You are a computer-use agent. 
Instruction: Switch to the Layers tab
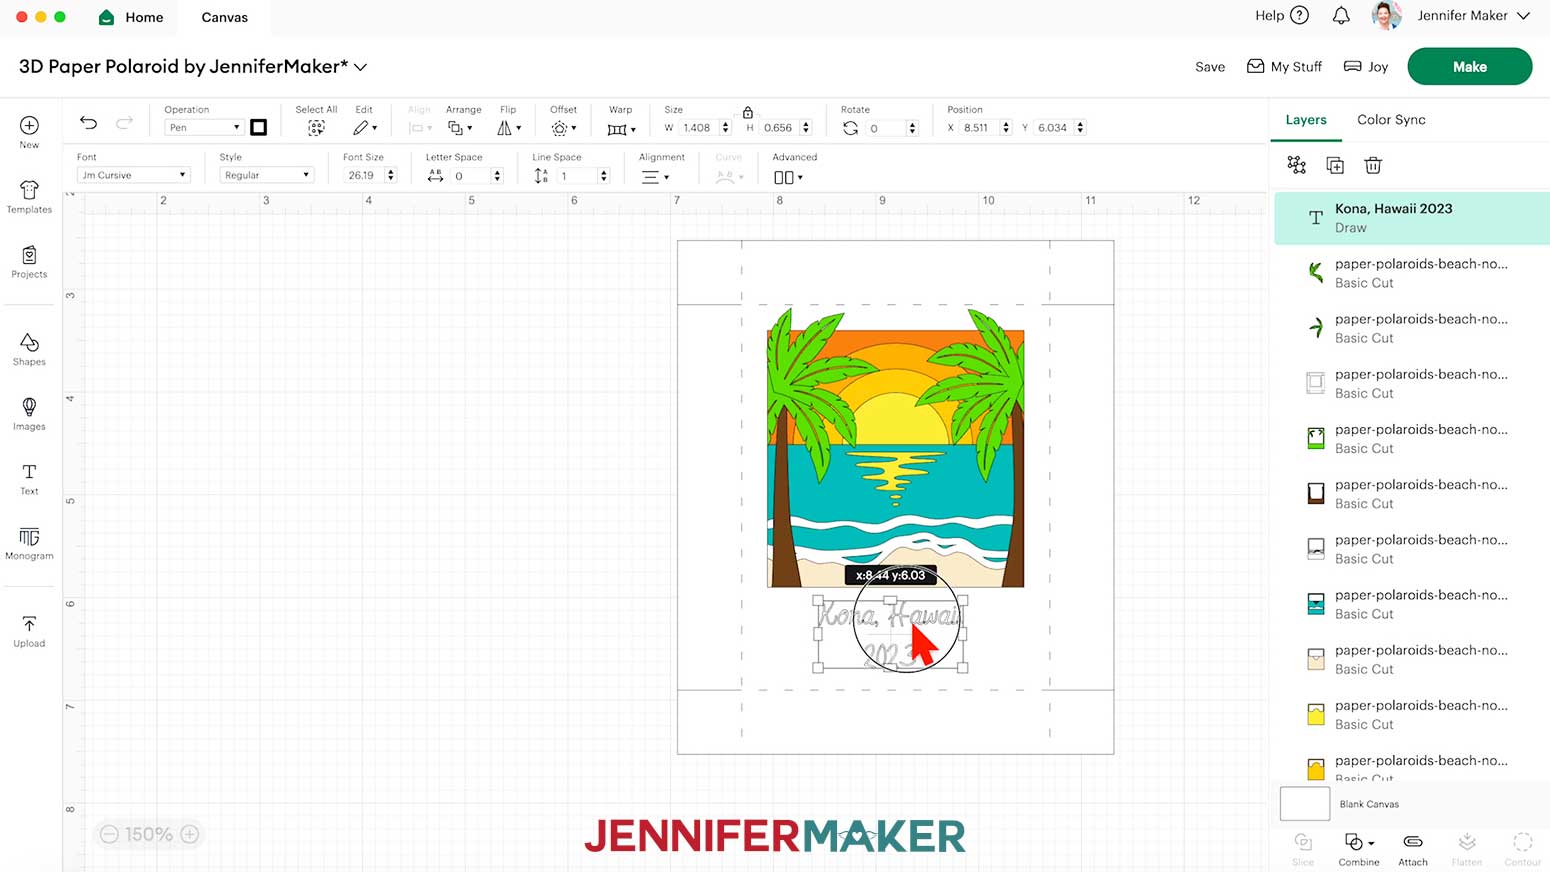(1306, 120)
